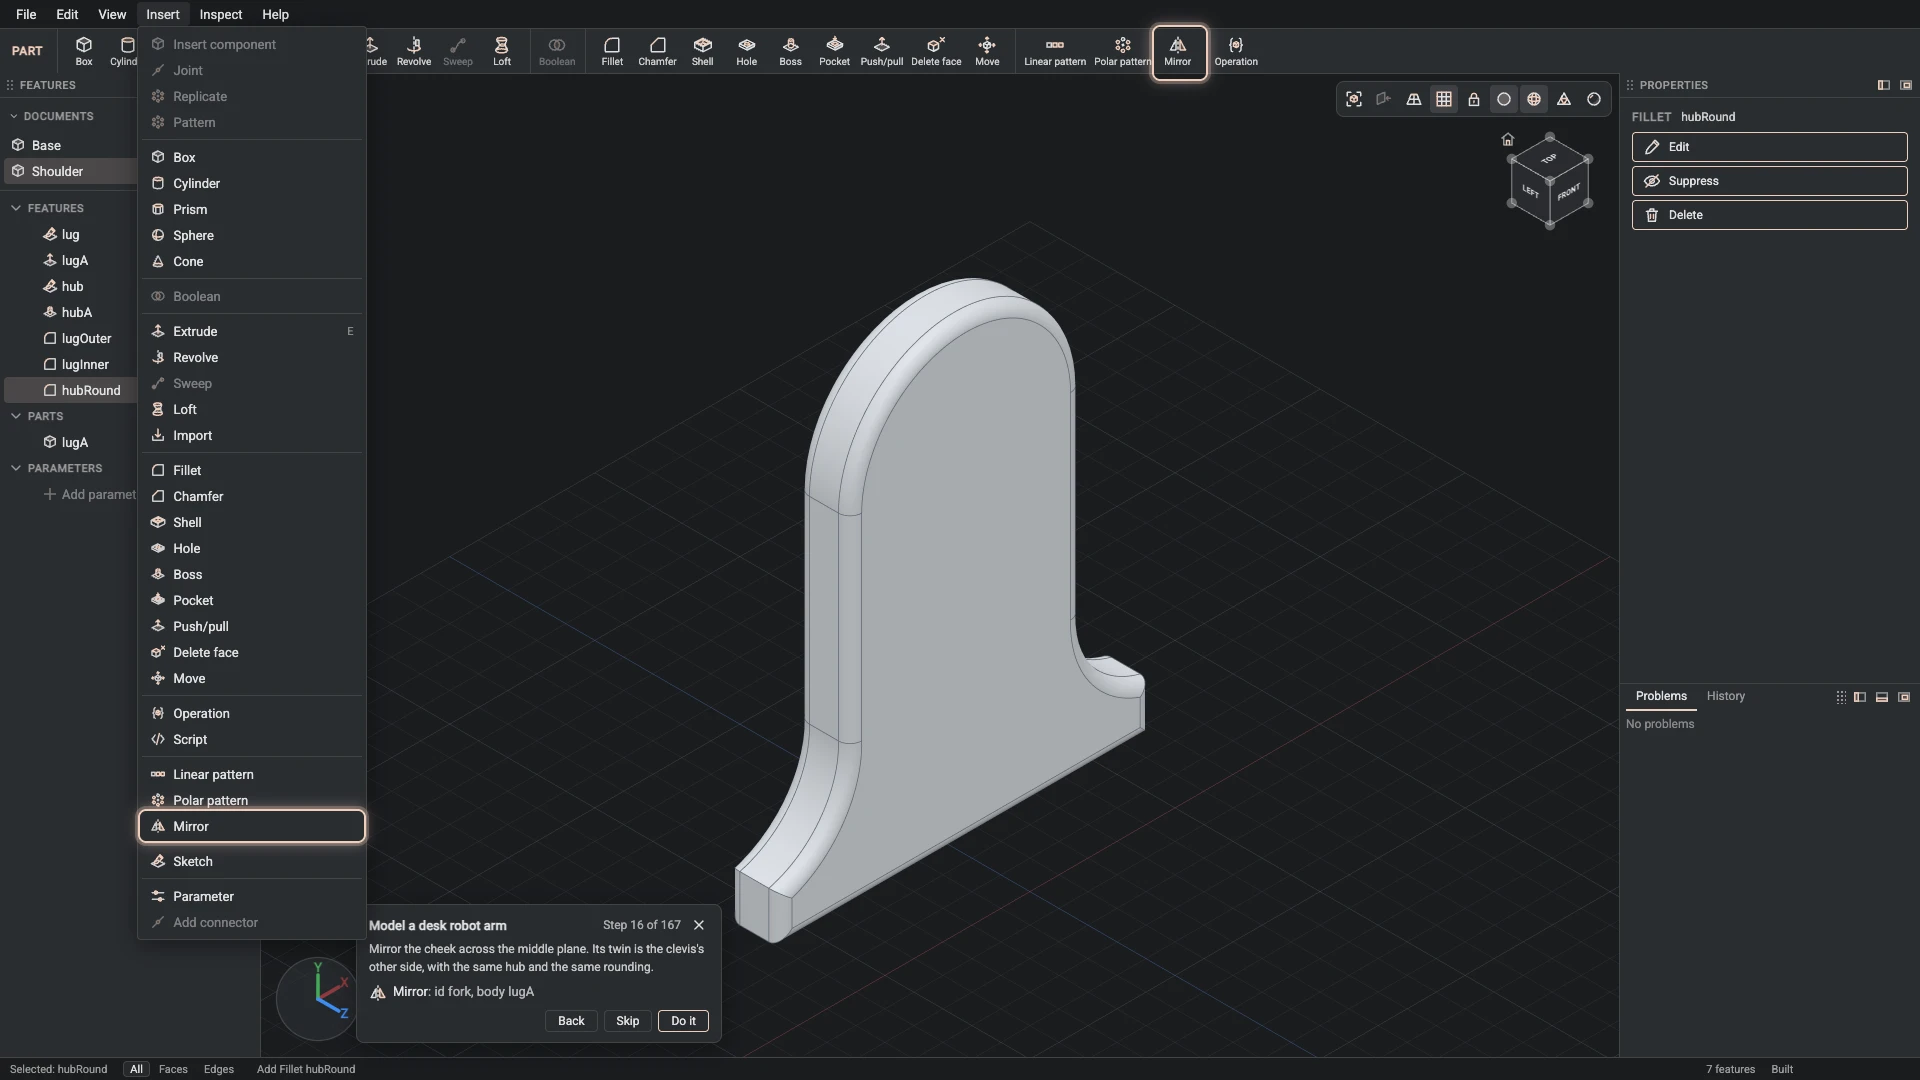Open the Inspect menu

[x=220, y=14]
